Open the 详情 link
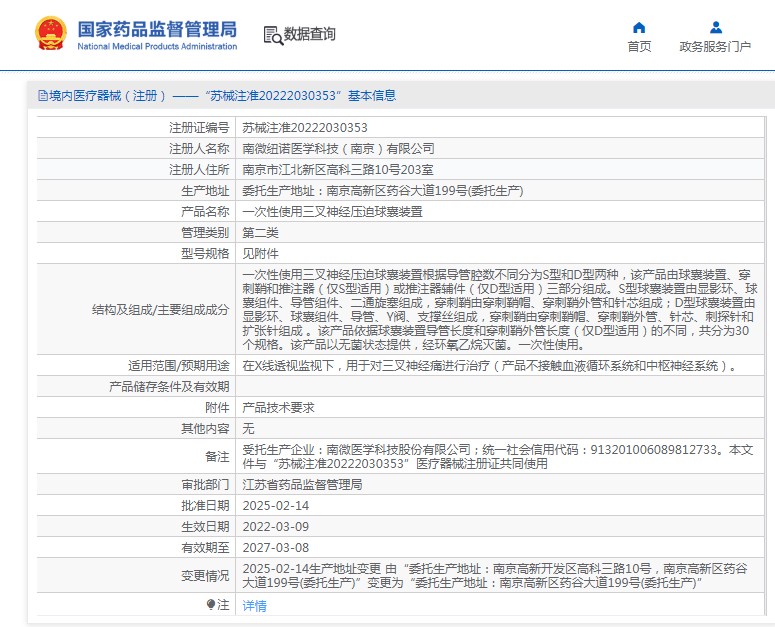This screenshot has height=627, width=775. (255, 605)
